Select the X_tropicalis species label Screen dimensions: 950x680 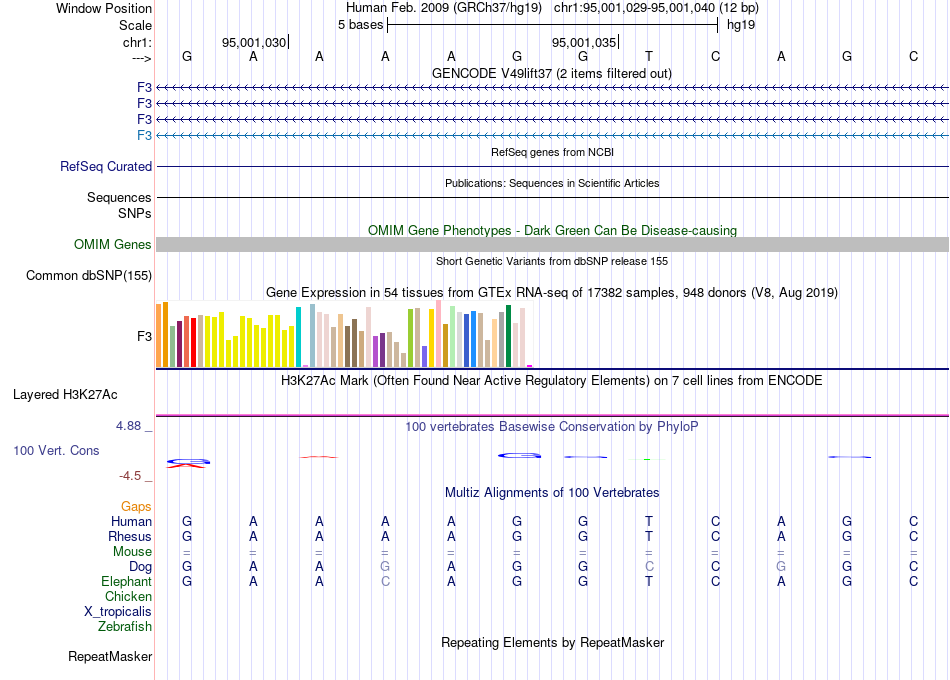[118, 612]
